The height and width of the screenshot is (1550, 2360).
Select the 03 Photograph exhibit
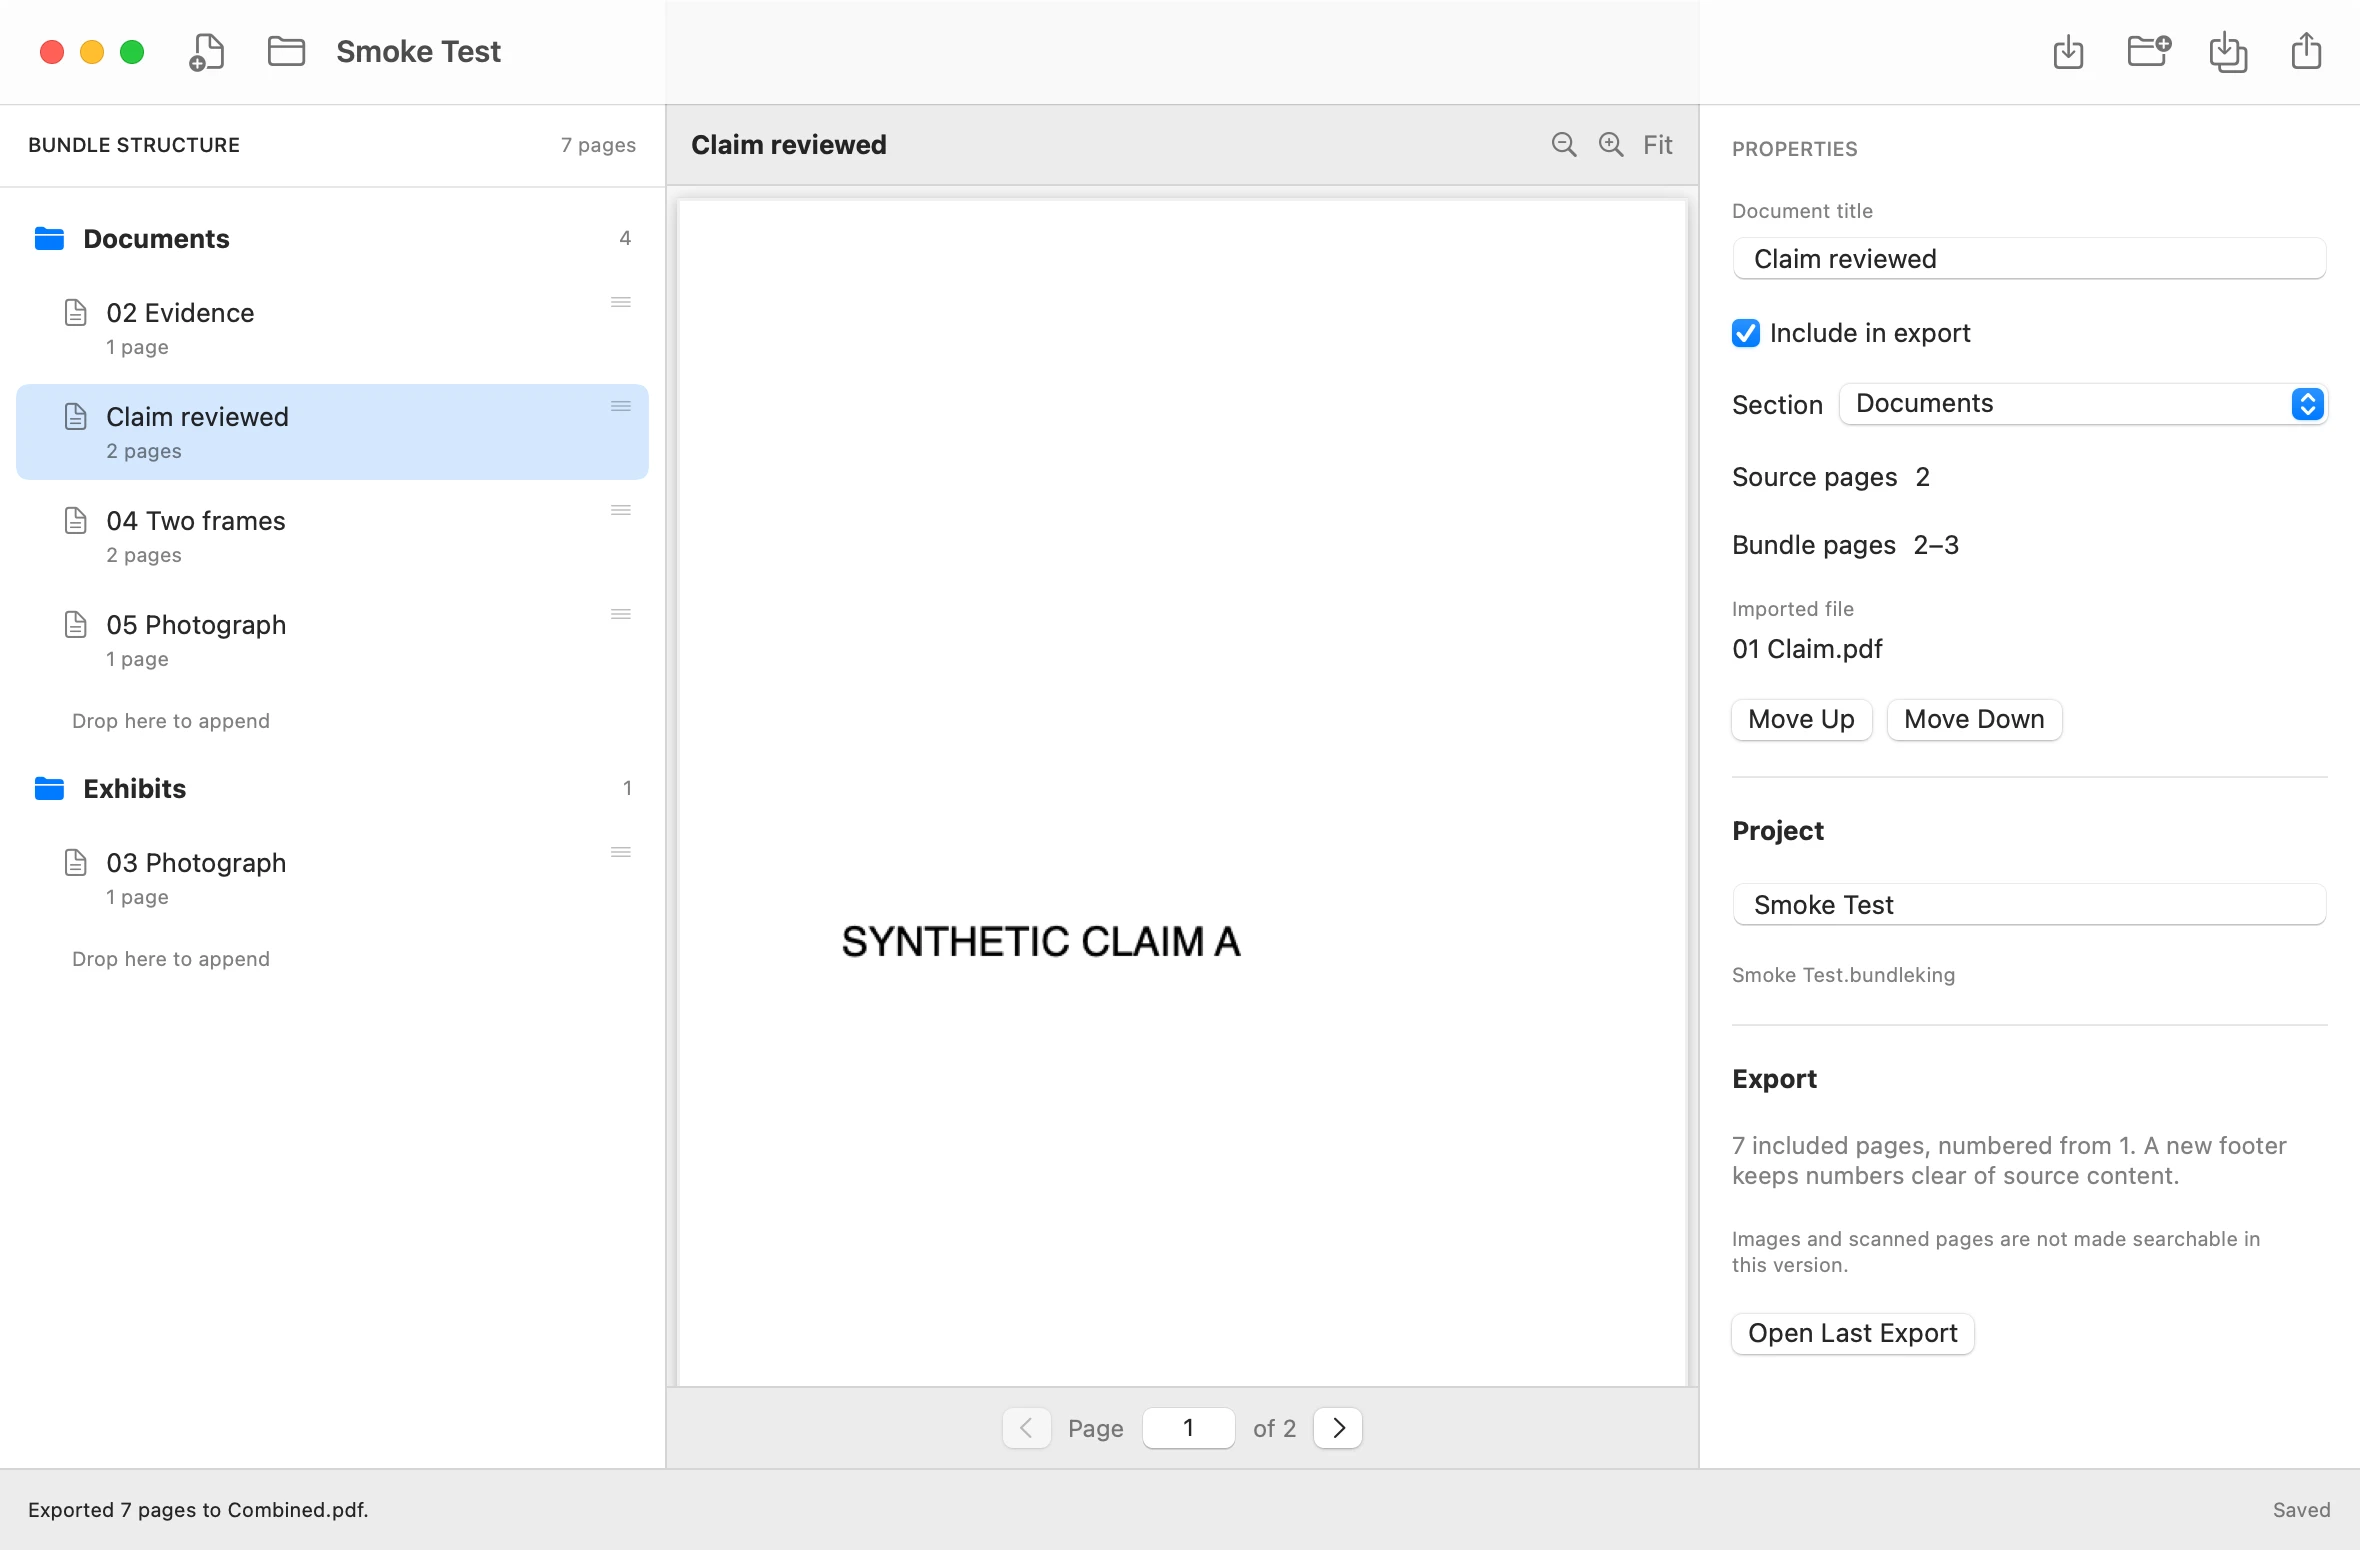point(332,878)
